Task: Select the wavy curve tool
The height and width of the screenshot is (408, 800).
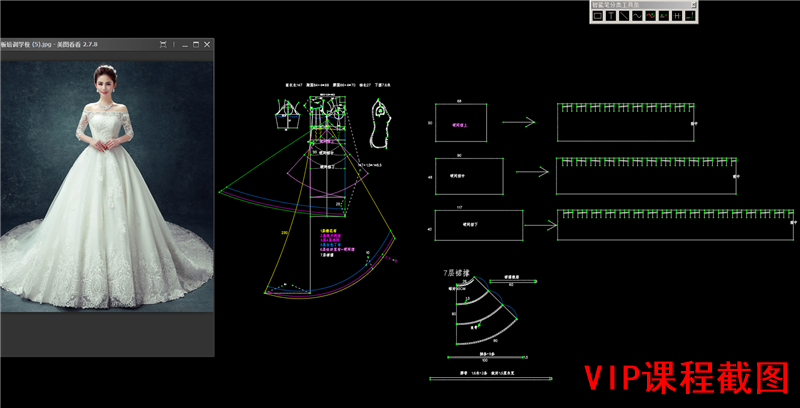Action: pyautogui.click(x=637, y=16)
